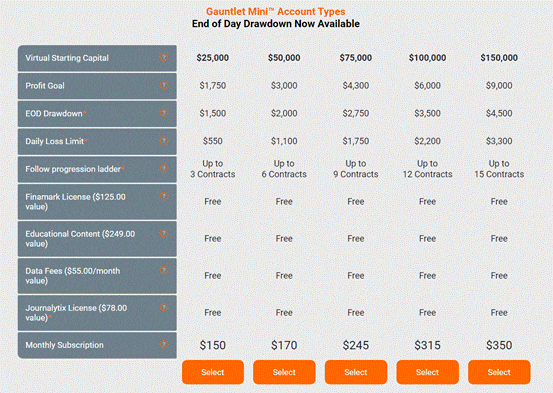Screen dimensions: 553x393
Task: Open the Profit Goal help tooltip icon
Action: pos(164,85)
